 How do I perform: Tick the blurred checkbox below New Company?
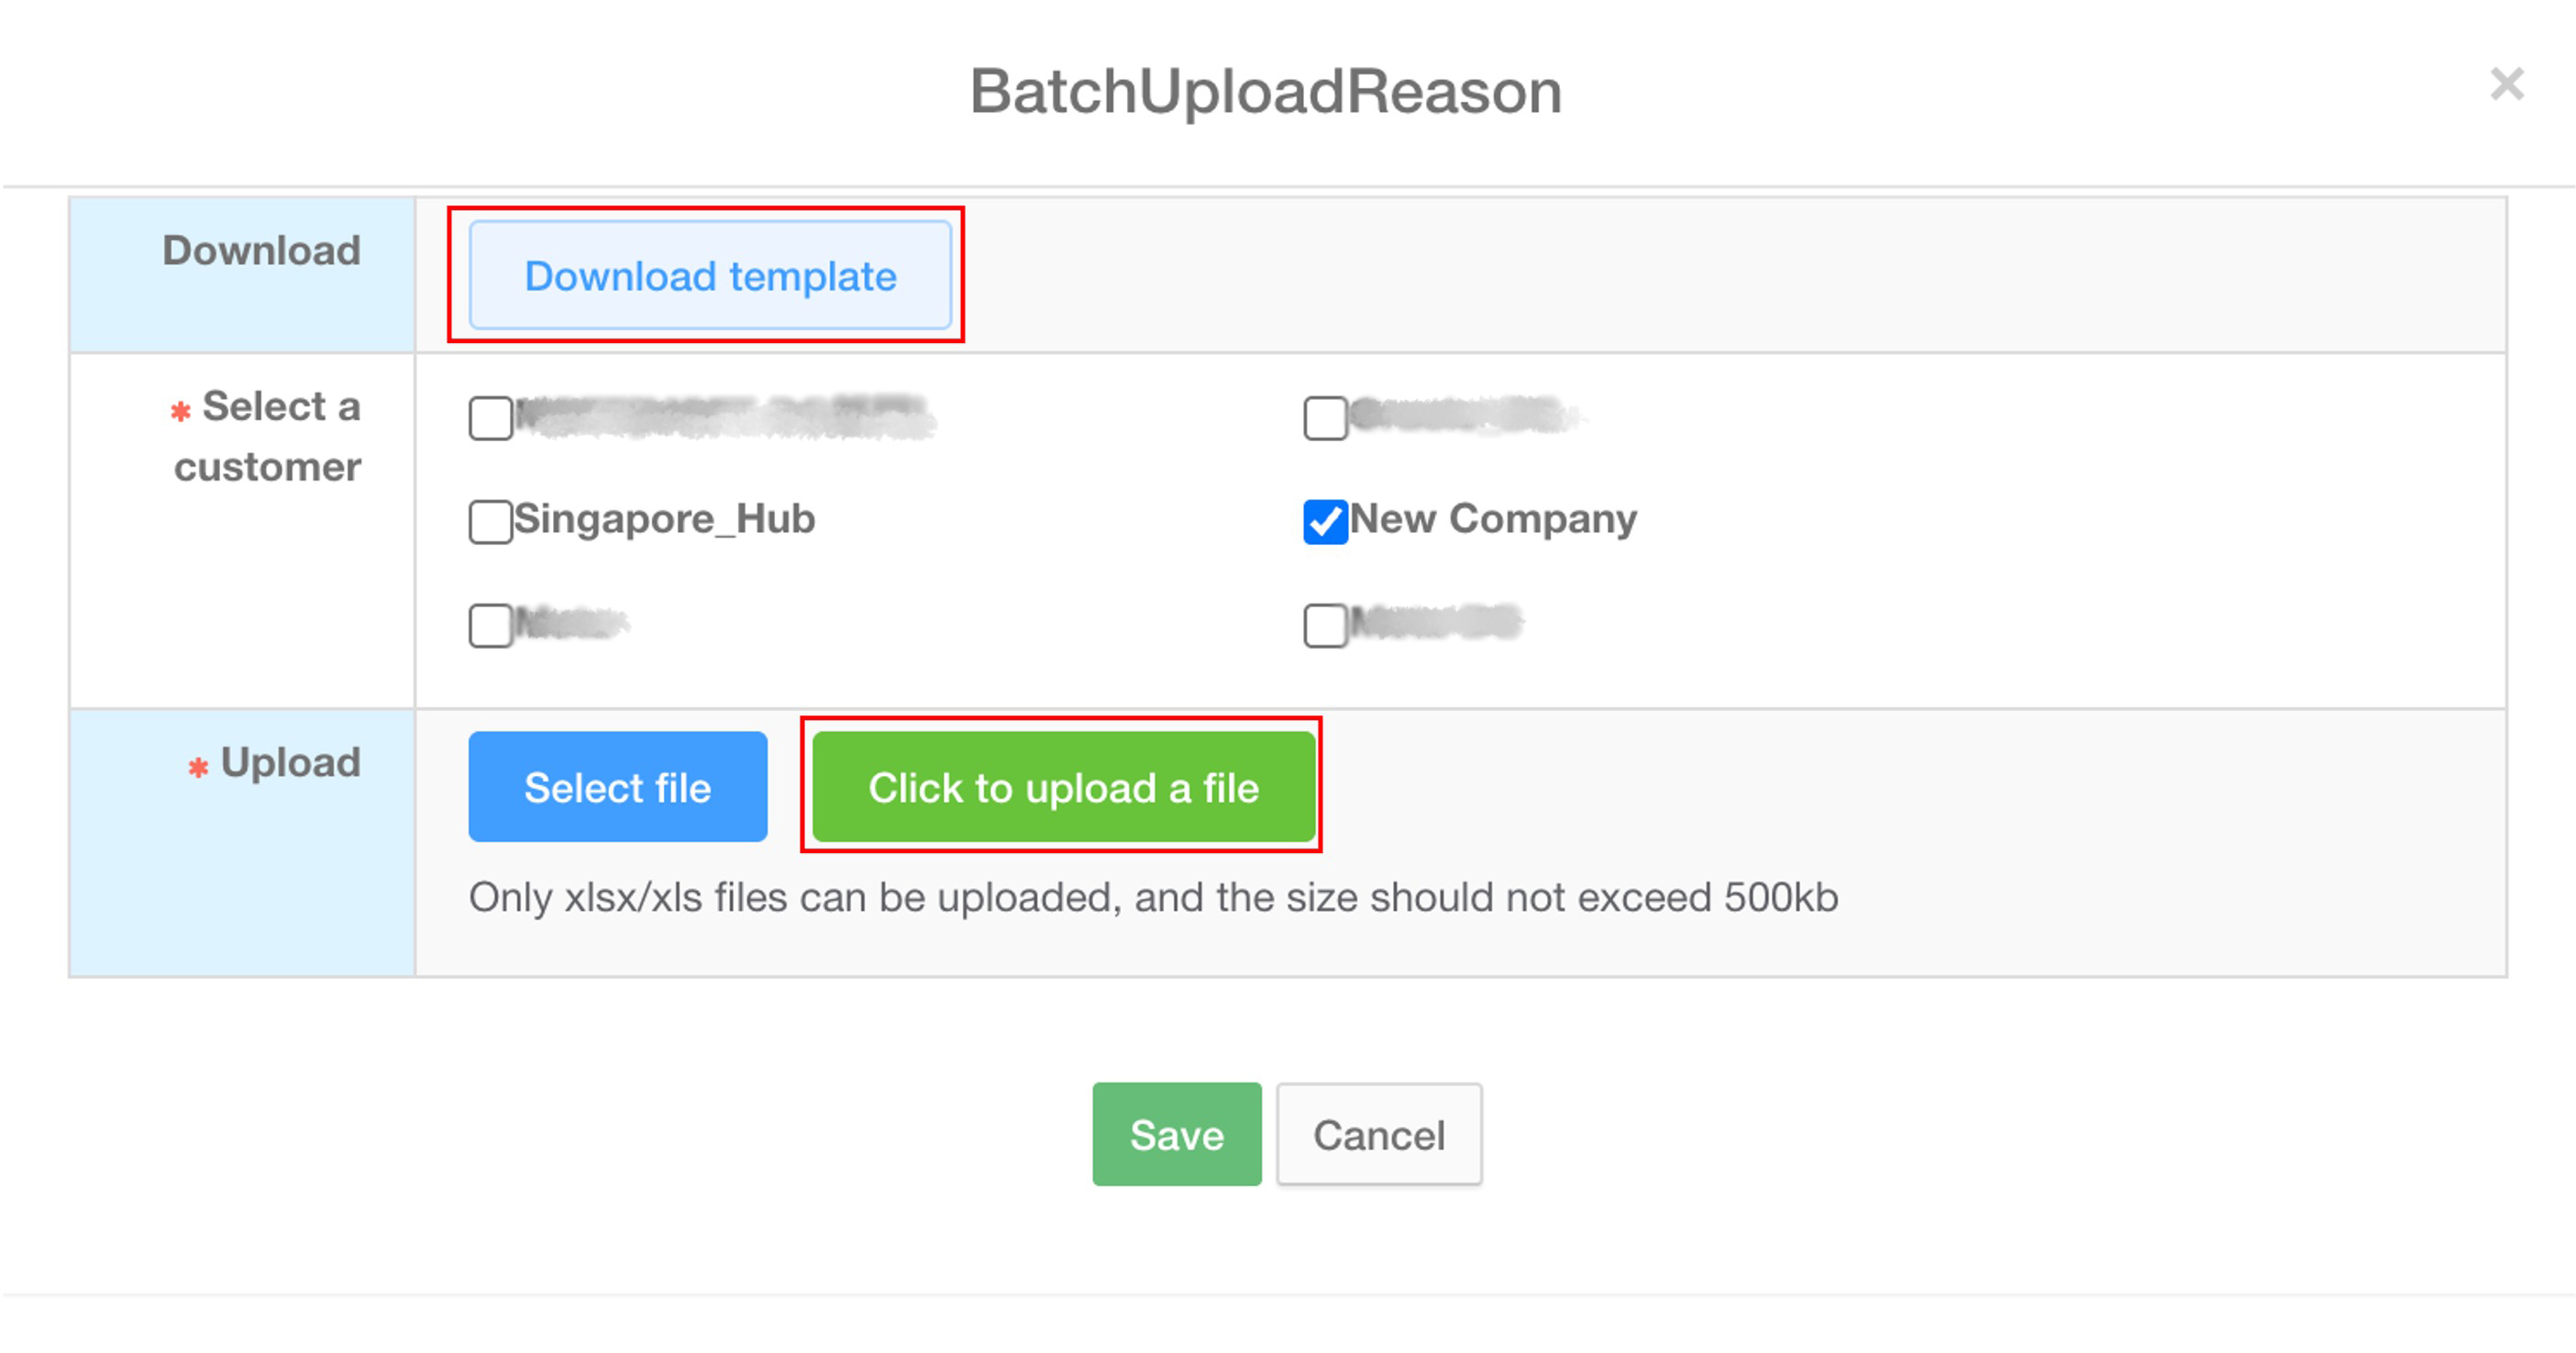(1325, 625)
